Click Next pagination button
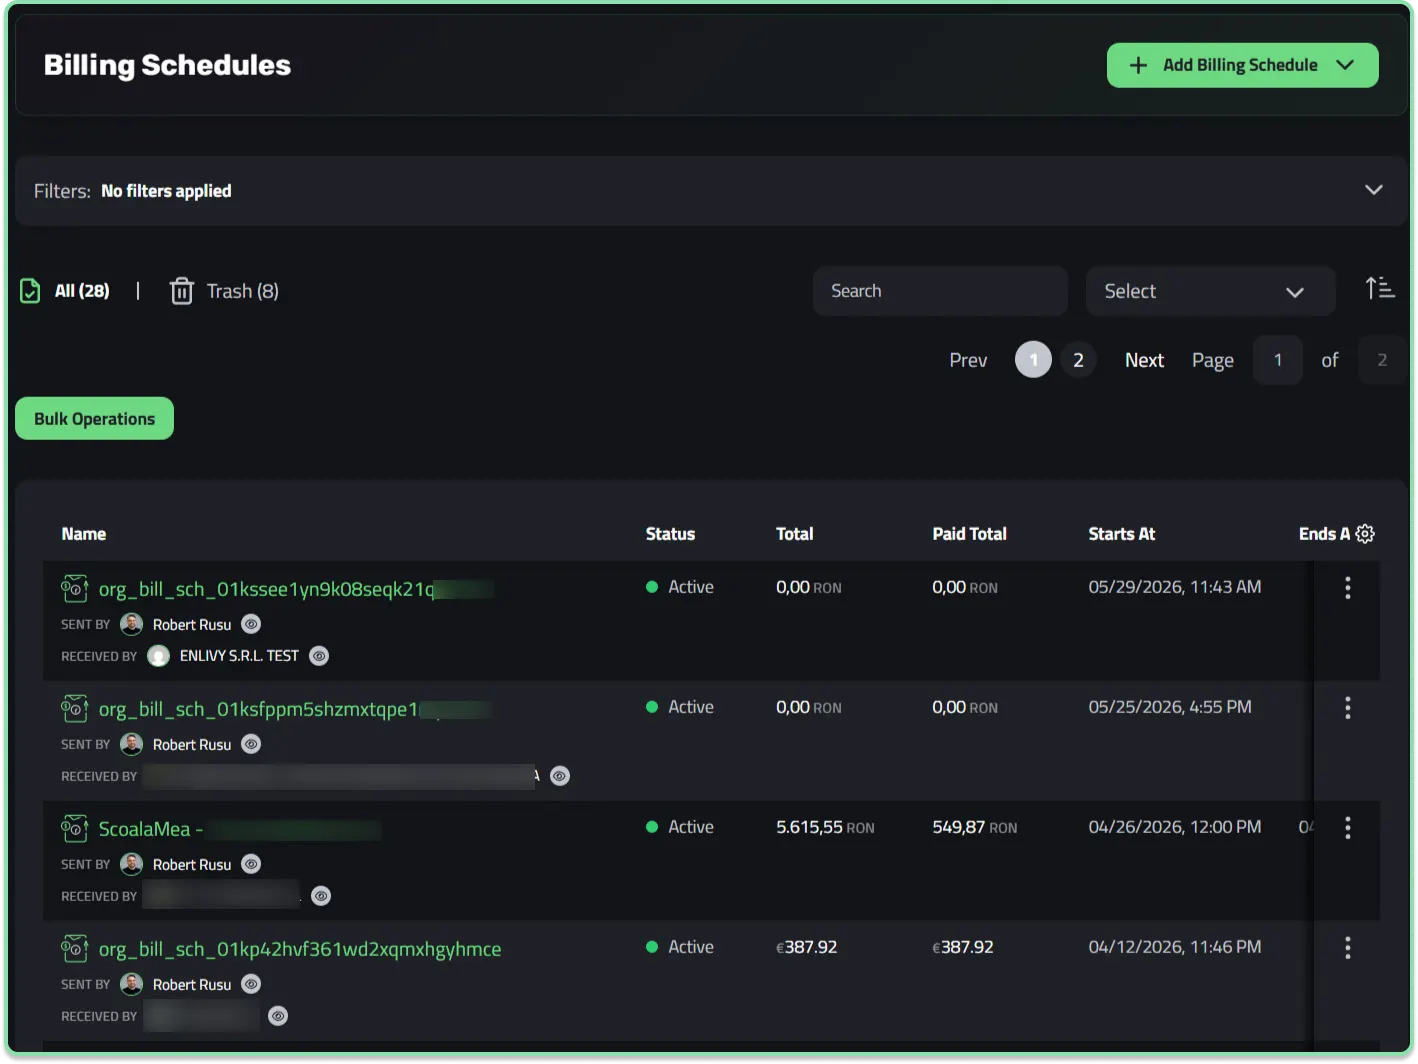This screenshot has height=1064, width=1418. (1144, 360)
